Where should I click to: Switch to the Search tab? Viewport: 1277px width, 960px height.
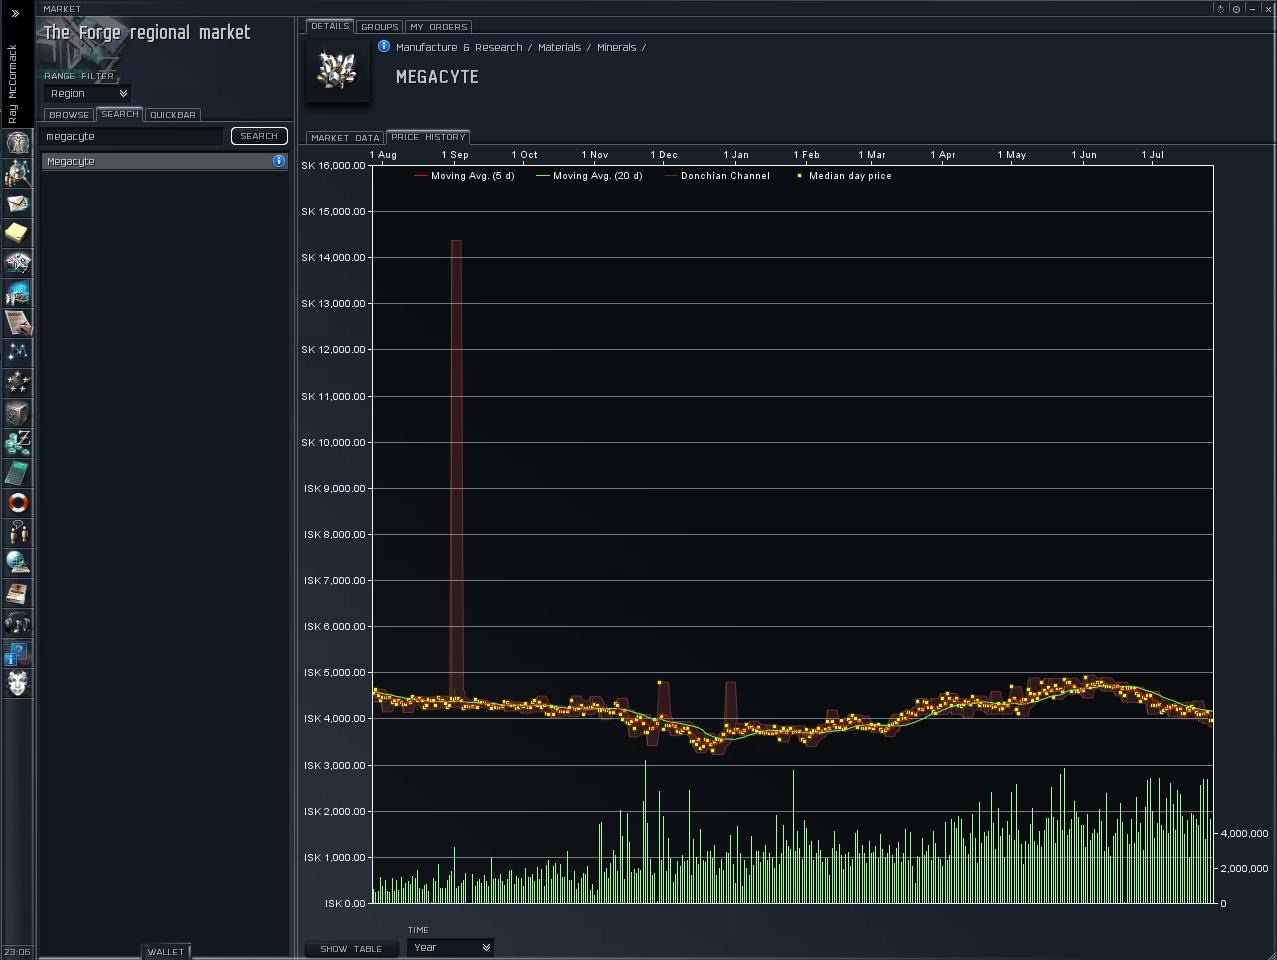pyautogui.click(x=120, y=114)
